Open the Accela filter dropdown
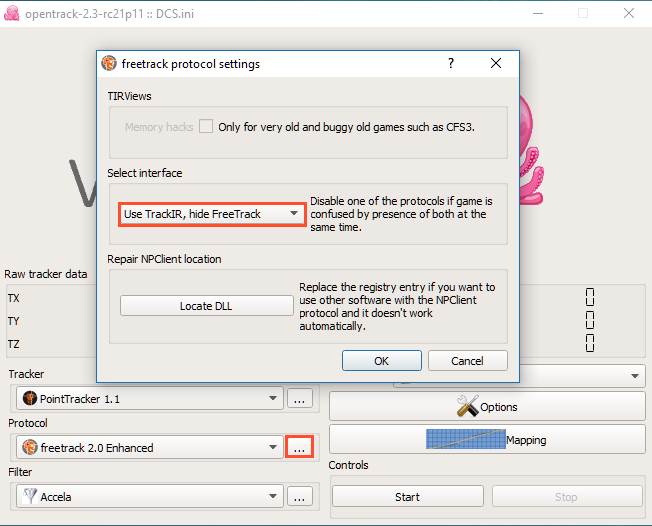This screenshot has height=526, width=652. [x=150, y=496]
